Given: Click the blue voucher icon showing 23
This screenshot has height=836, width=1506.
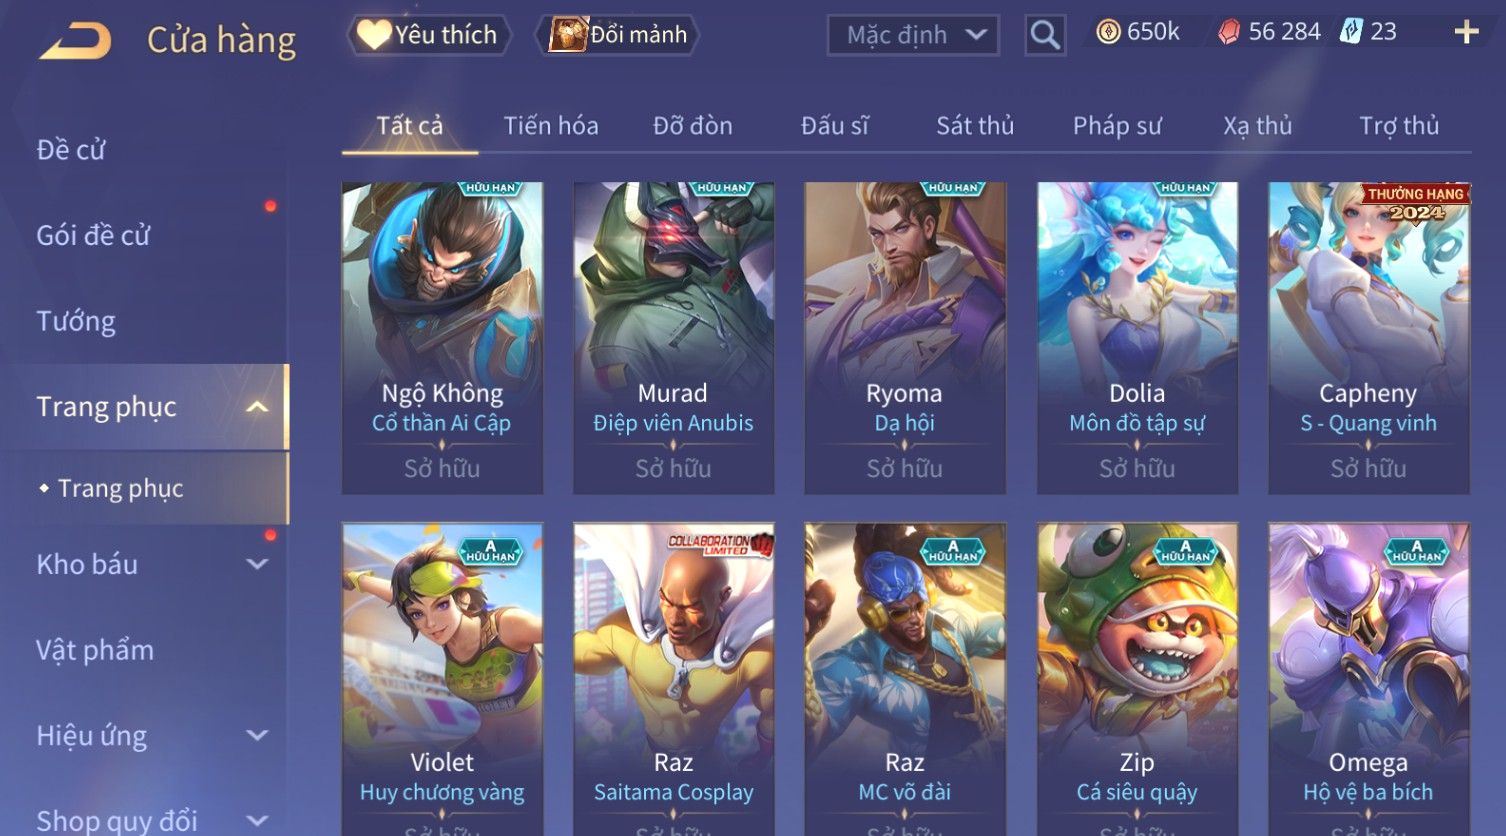Looking at the screenshot, I should 1351,32.
